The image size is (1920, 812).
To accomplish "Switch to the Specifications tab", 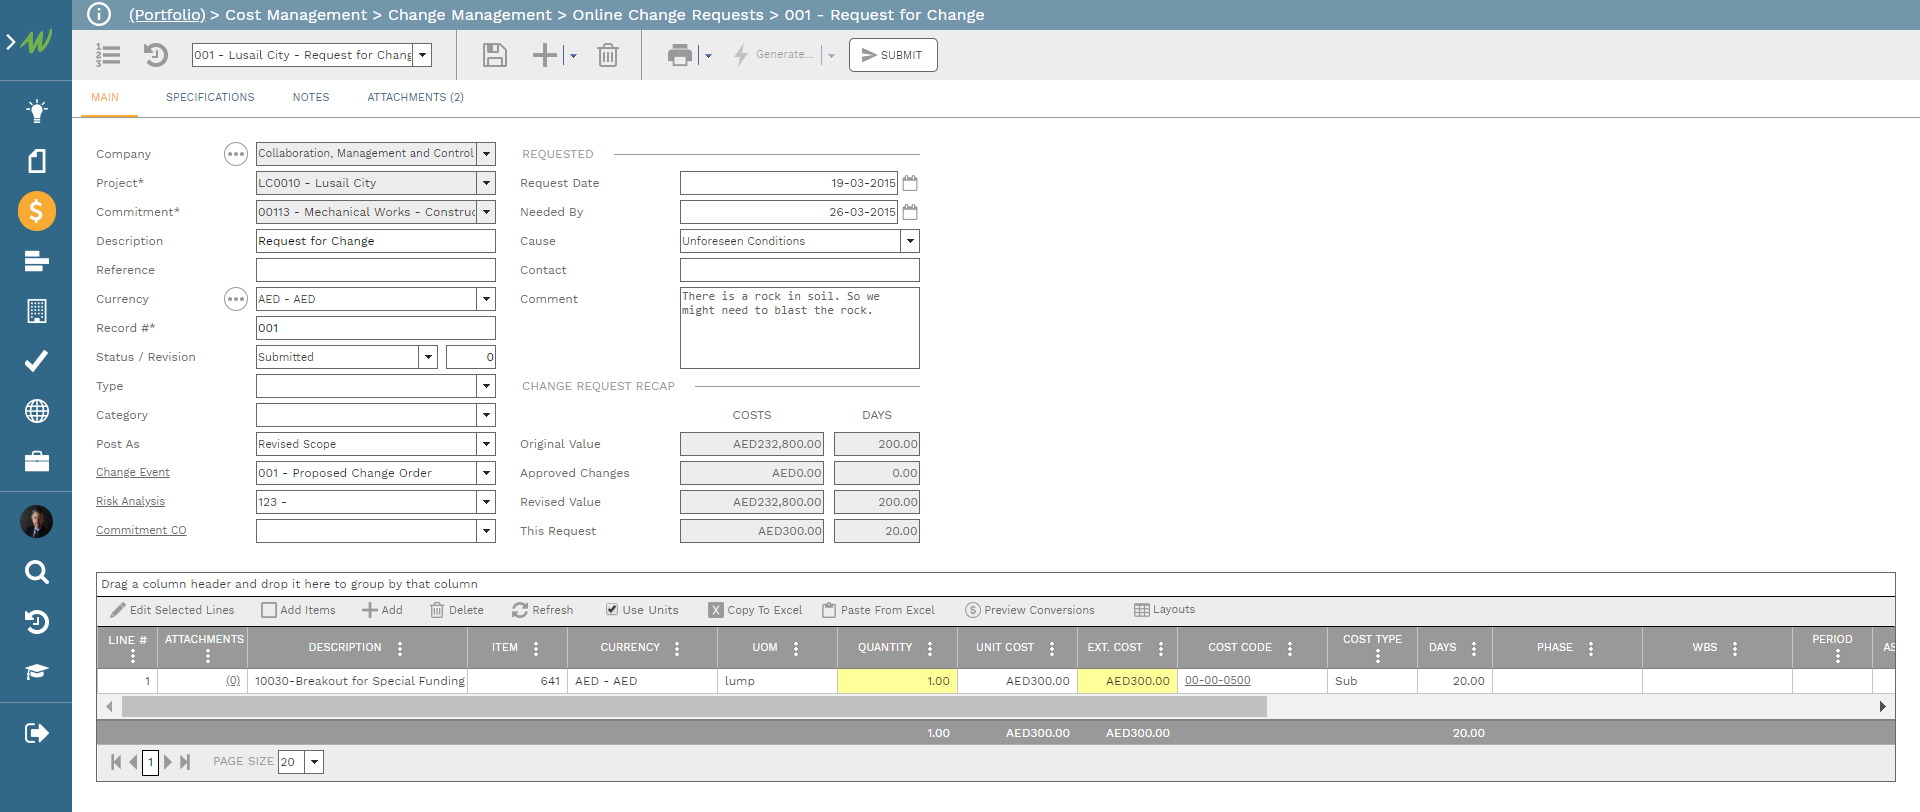I will pyautogui.click(x=210, y=97).
